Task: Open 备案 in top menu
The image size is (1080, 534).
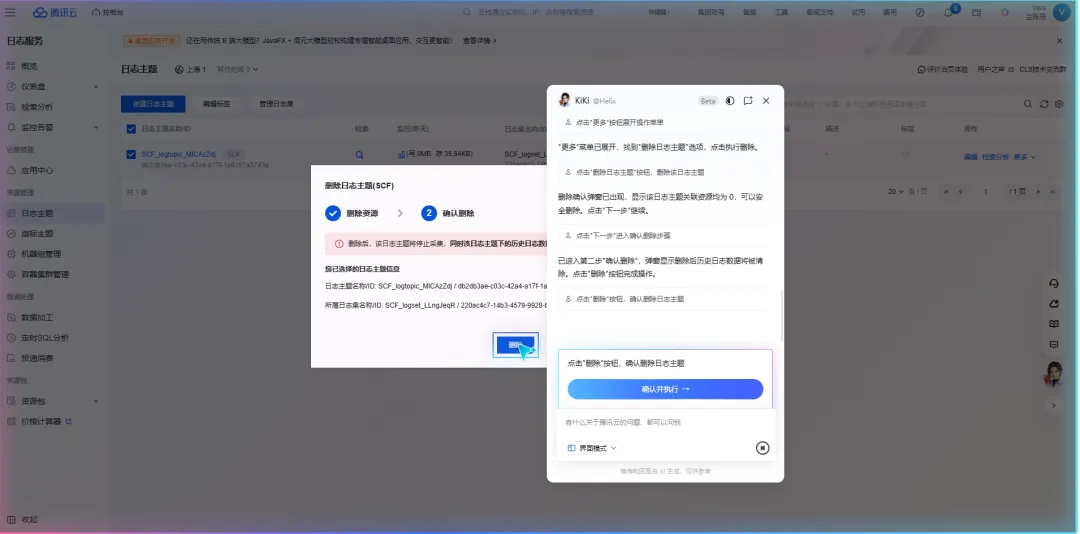Action: point(749,12)
